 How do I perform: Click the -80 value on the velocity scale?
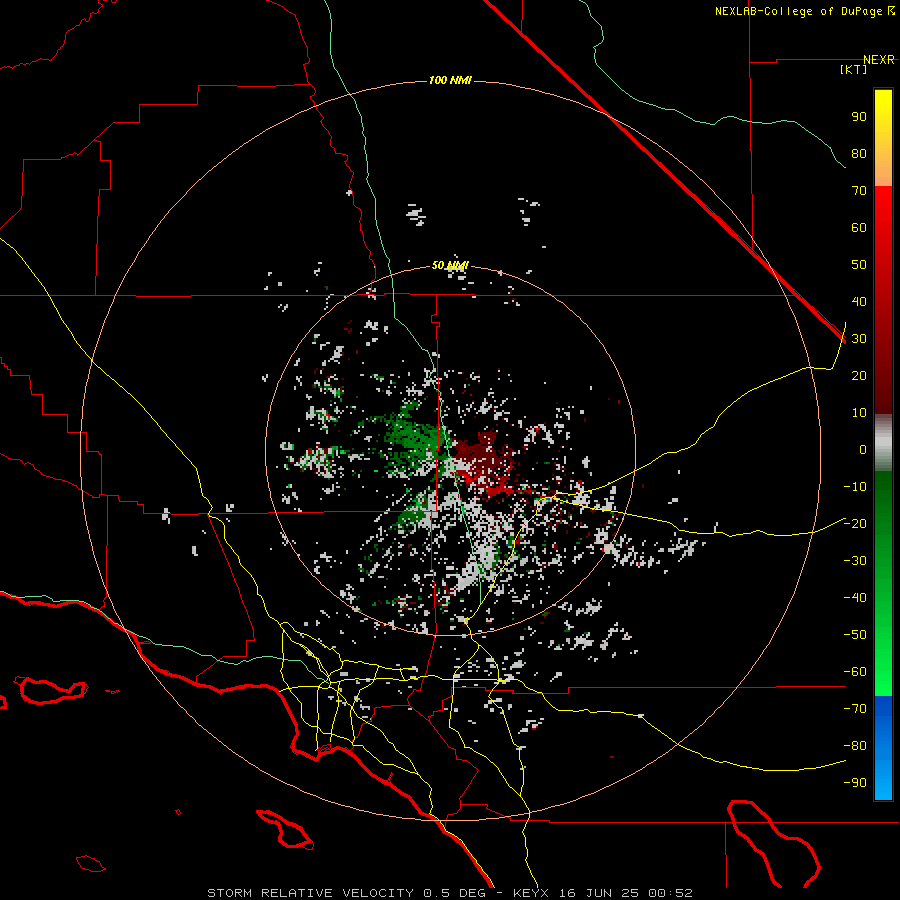coord(855,746)
